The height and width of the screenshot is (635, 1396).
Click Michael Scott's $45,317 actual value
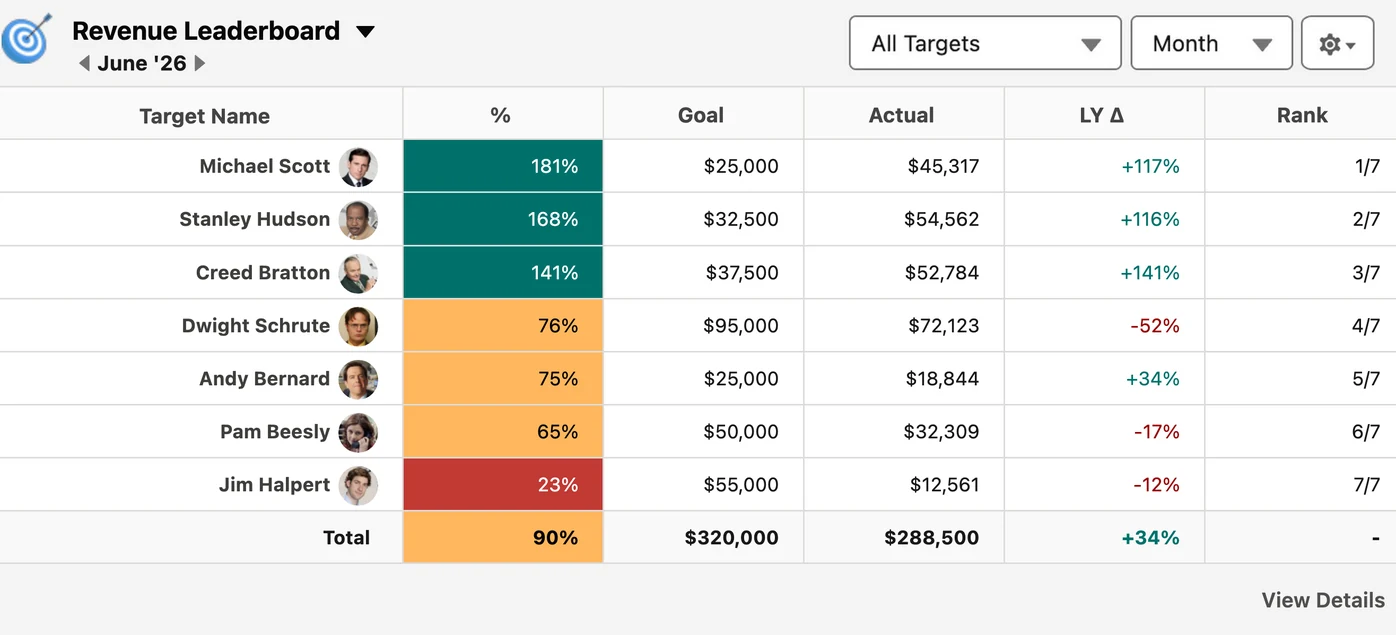pos(943,166)
